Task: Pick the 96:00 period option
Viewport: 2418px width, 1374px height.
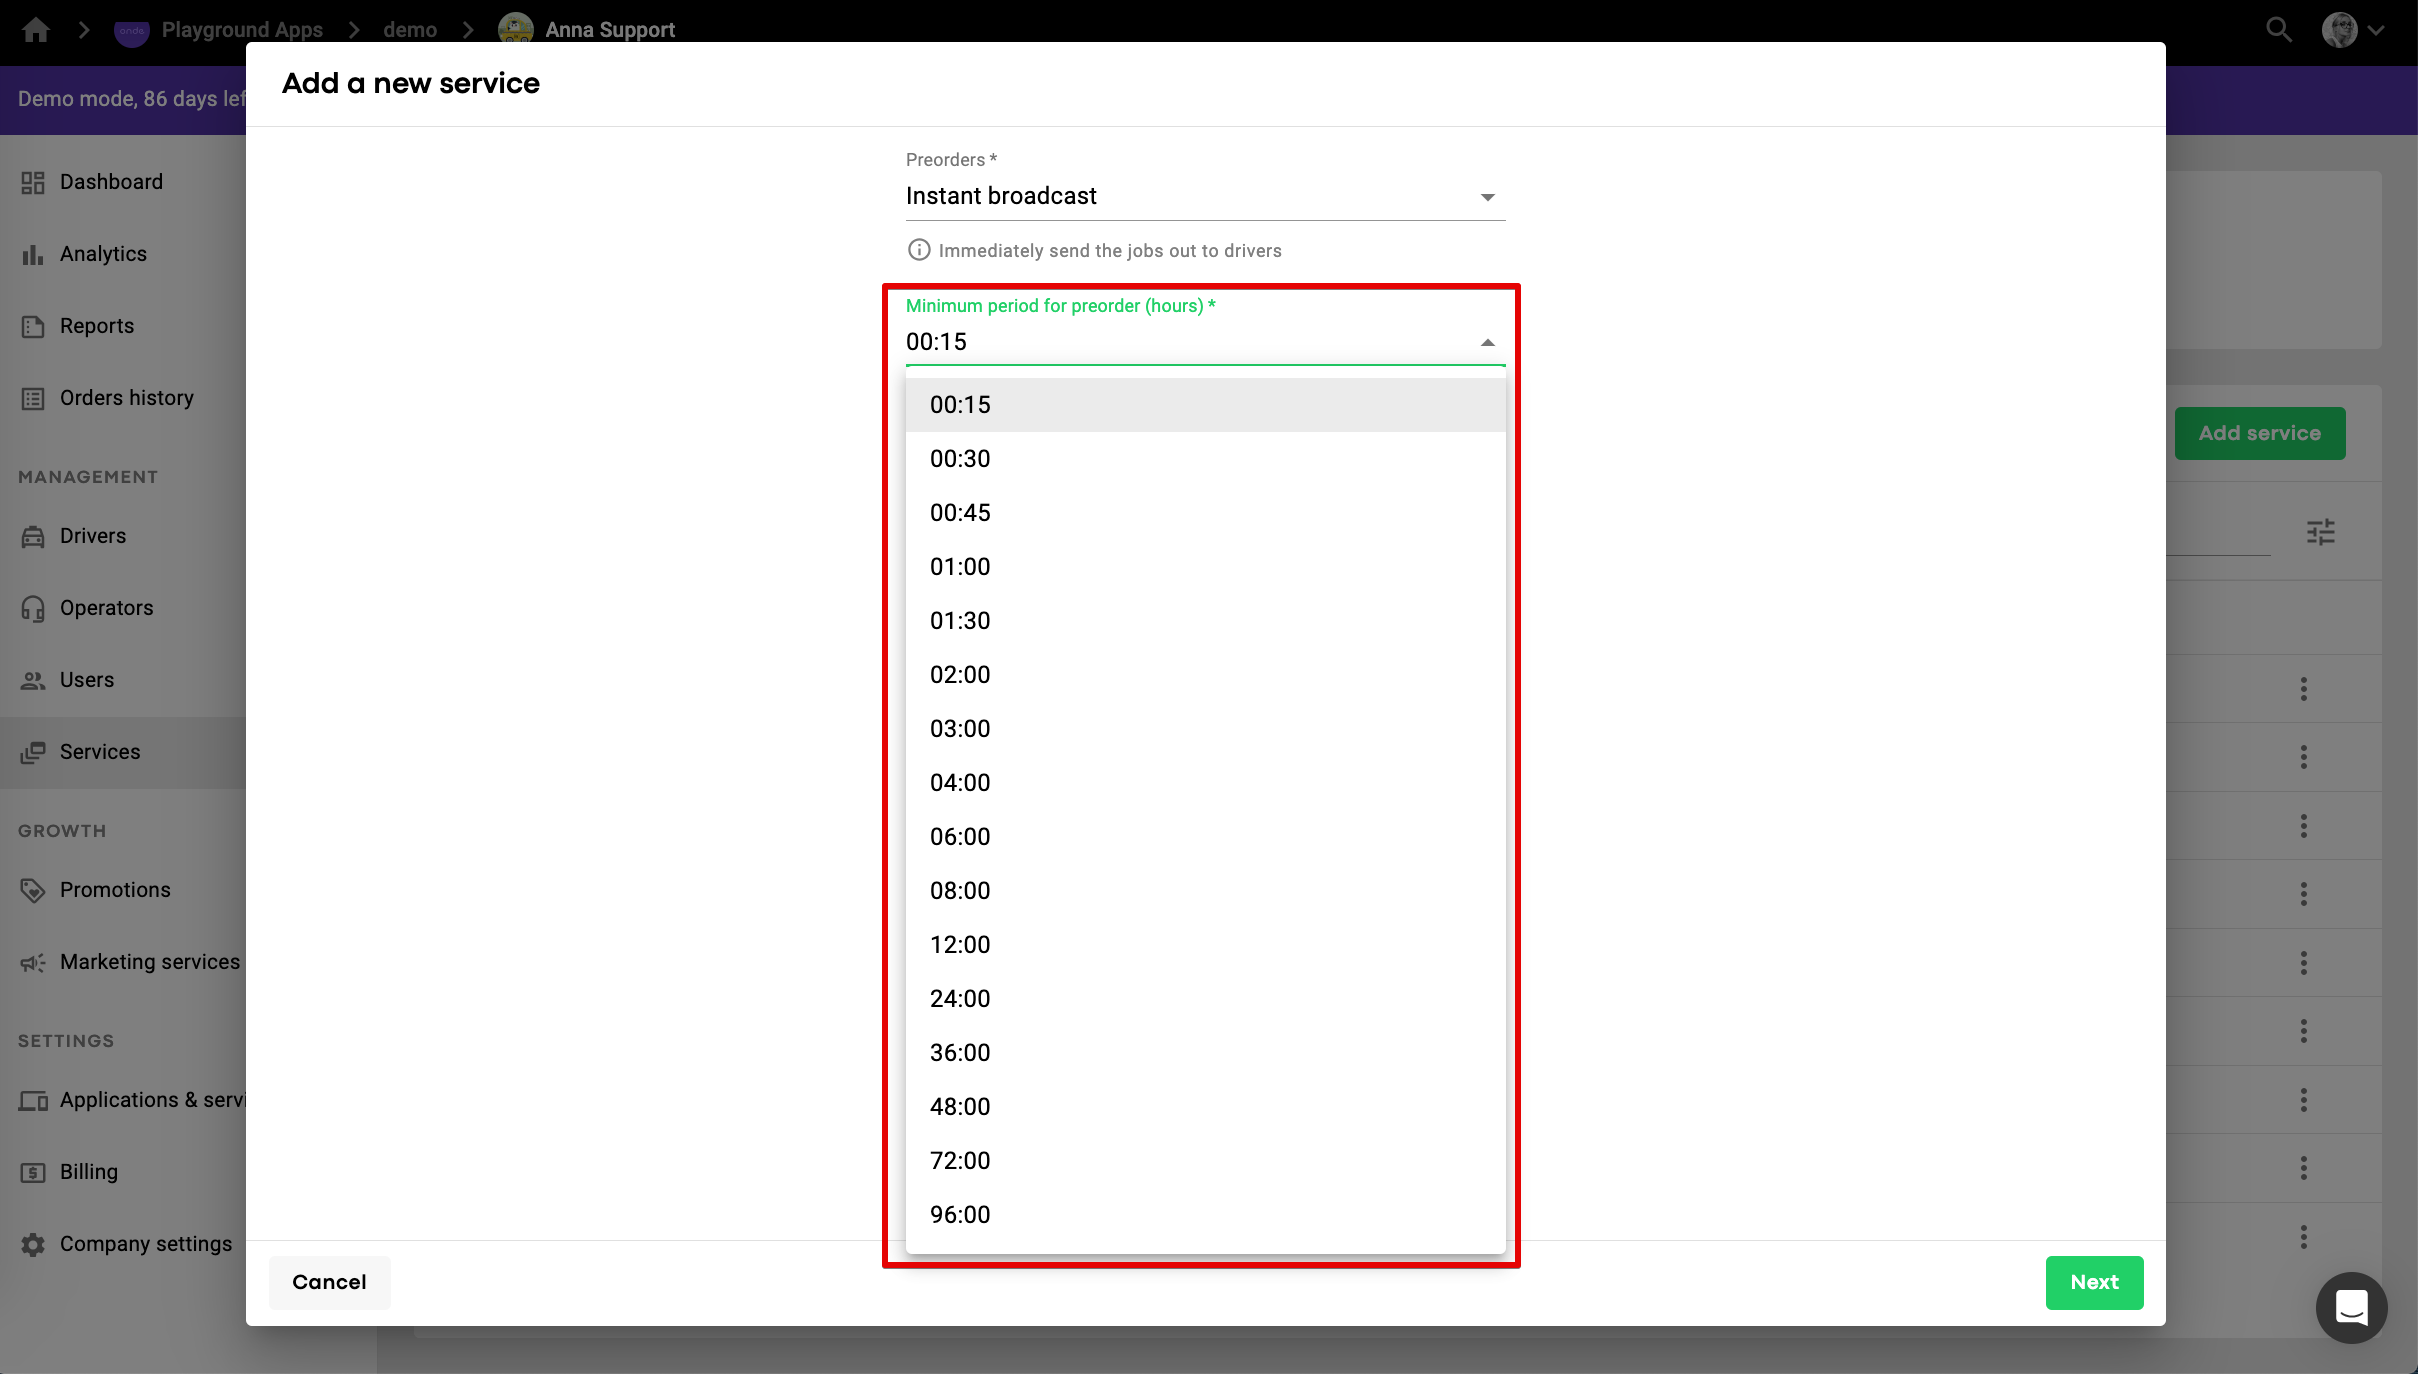Action: click(x=960, y=1215)
